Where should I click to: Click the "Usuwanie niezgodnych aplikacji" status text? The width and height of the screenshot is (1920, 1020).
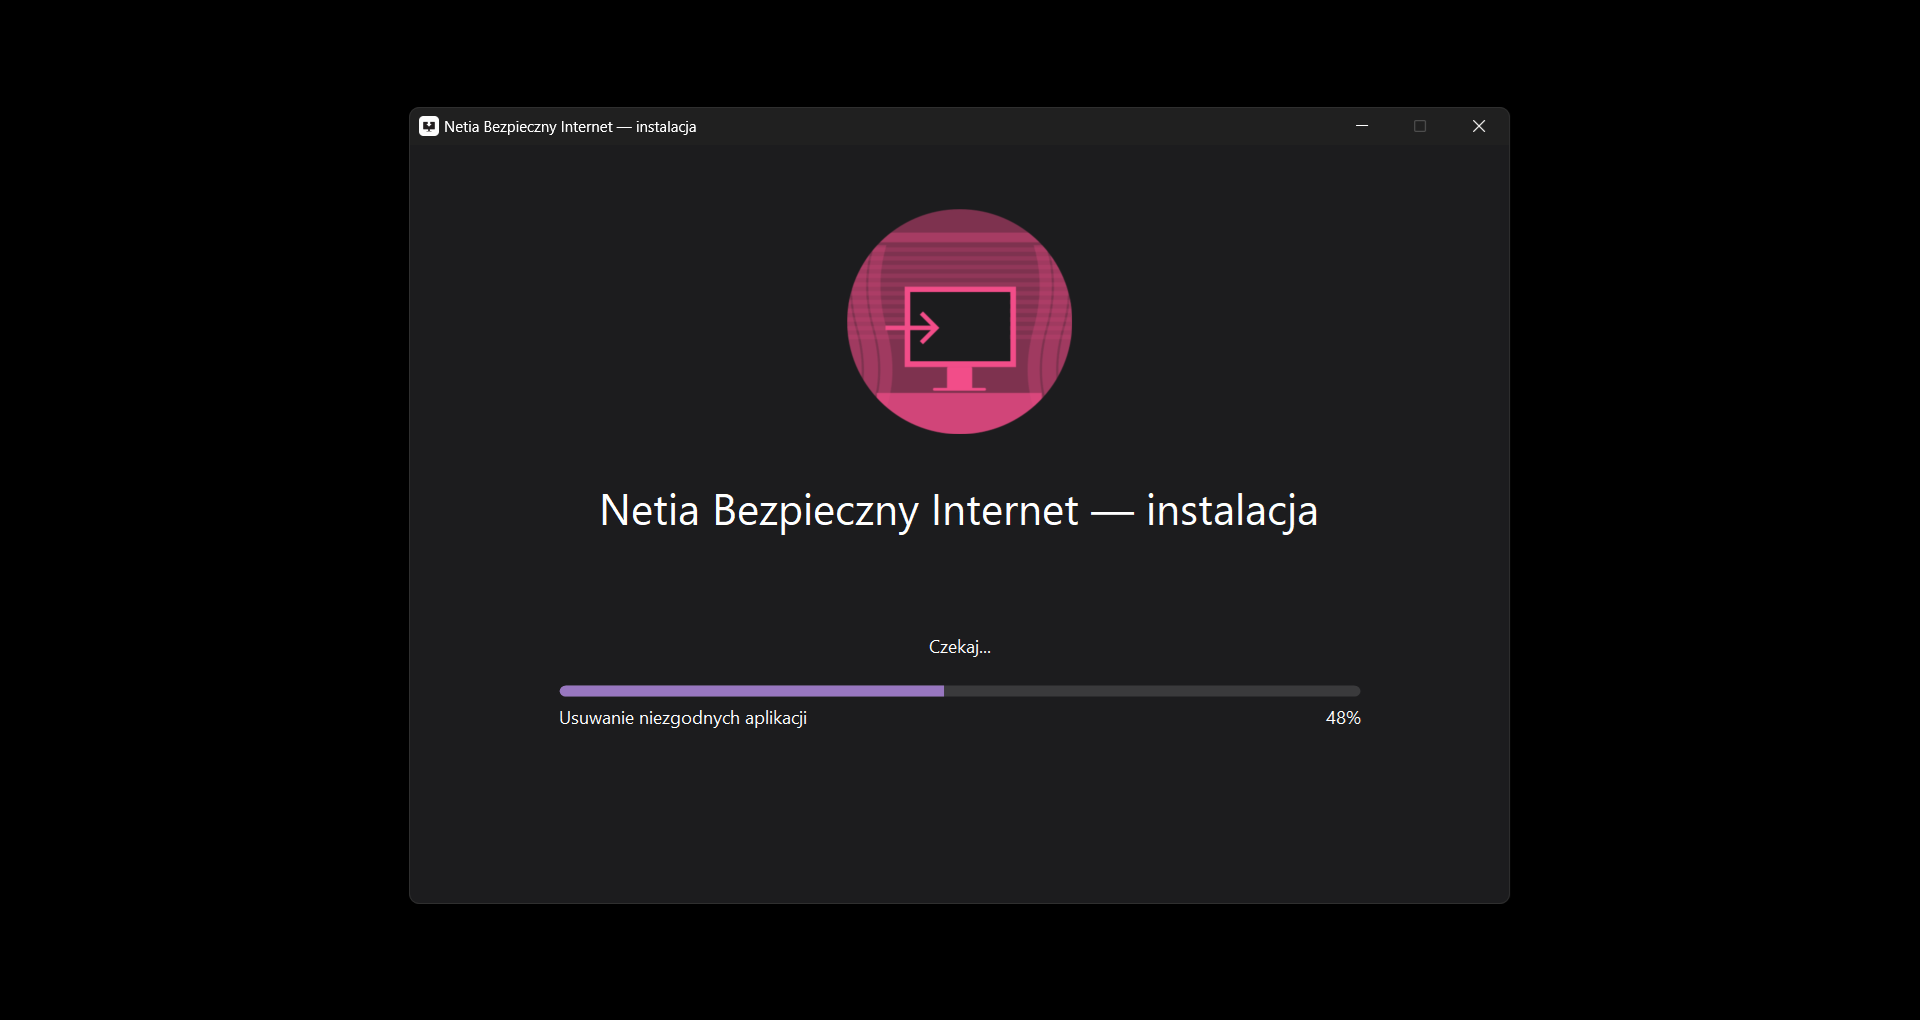(683, 718)
